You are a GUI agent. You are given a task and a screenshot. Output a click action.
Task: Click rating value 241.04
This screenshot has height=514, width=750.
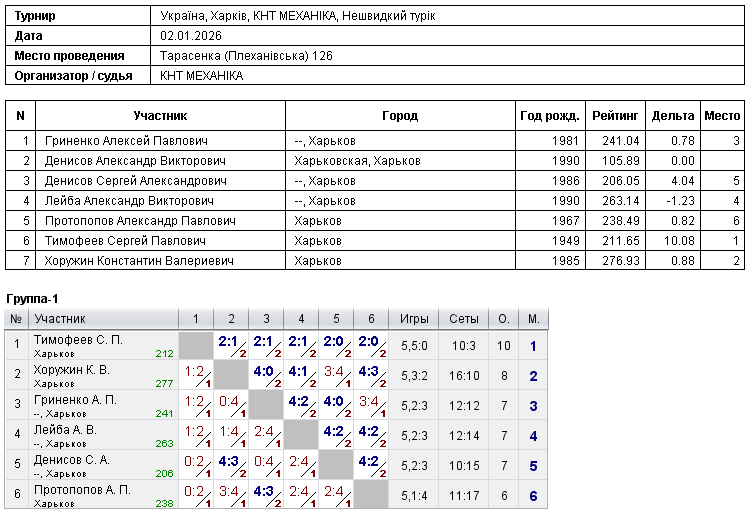621,141
